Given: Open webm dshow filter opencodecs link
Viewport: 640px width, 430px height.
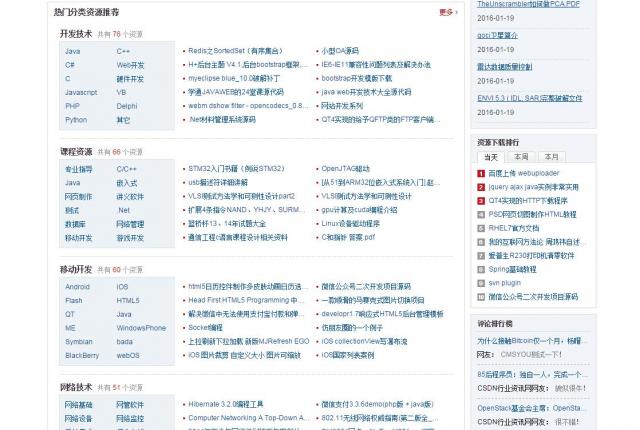Looking at the screenshot, I should point(248,106).
